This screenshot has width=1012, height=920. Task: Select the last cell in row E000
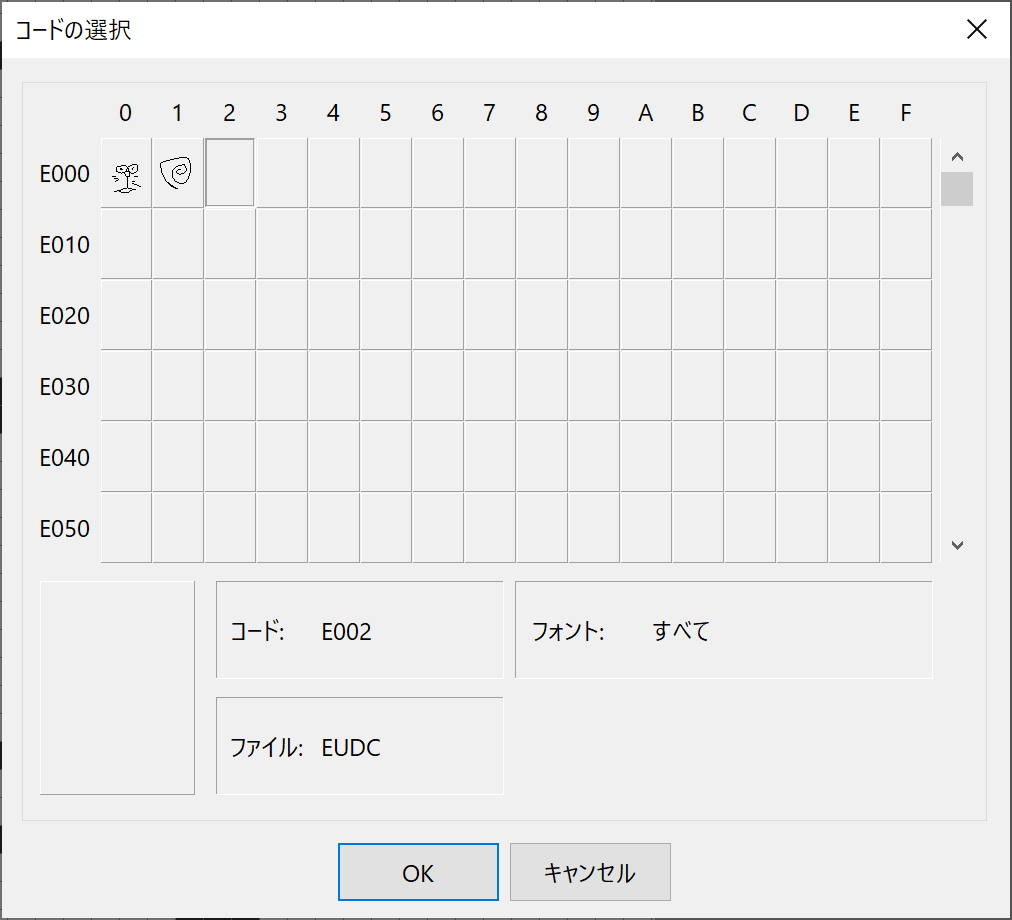[x=905, y=173]
